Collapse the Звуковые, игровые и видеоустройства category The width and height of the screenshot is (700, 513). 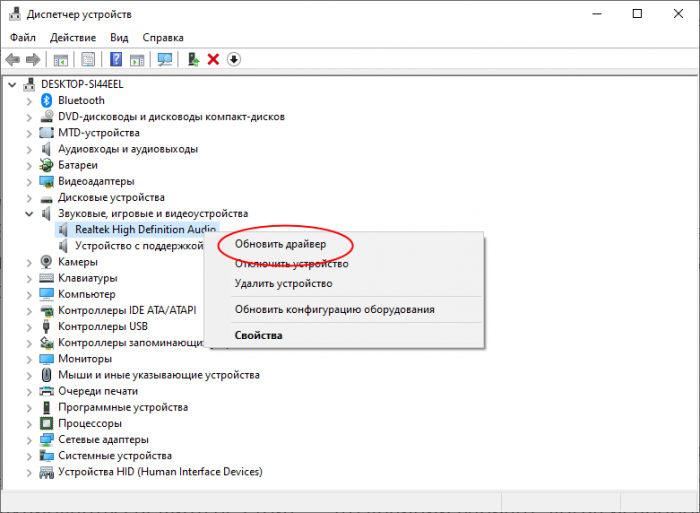click(x=29, y=214)
